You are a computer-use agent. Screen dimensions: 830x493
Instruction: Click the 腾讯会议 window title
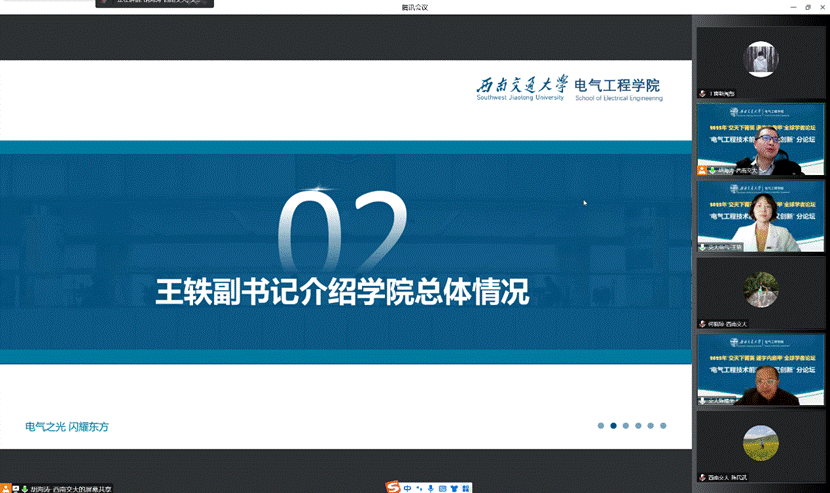[414, 7]
